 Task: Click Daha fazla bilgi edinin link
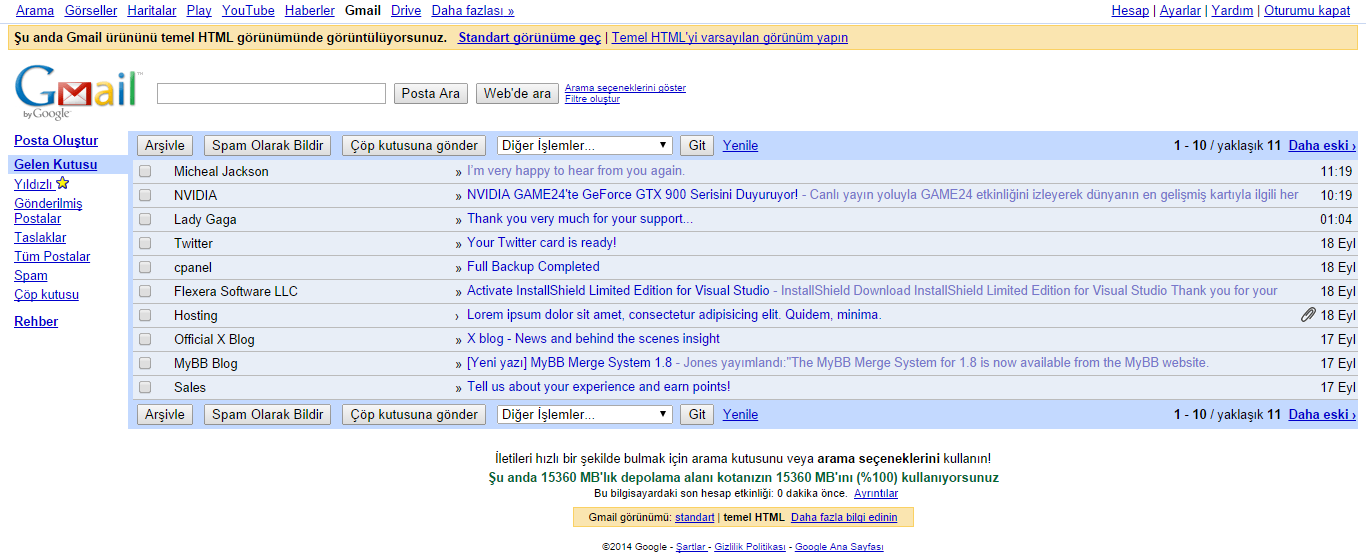tap(844, 517)
